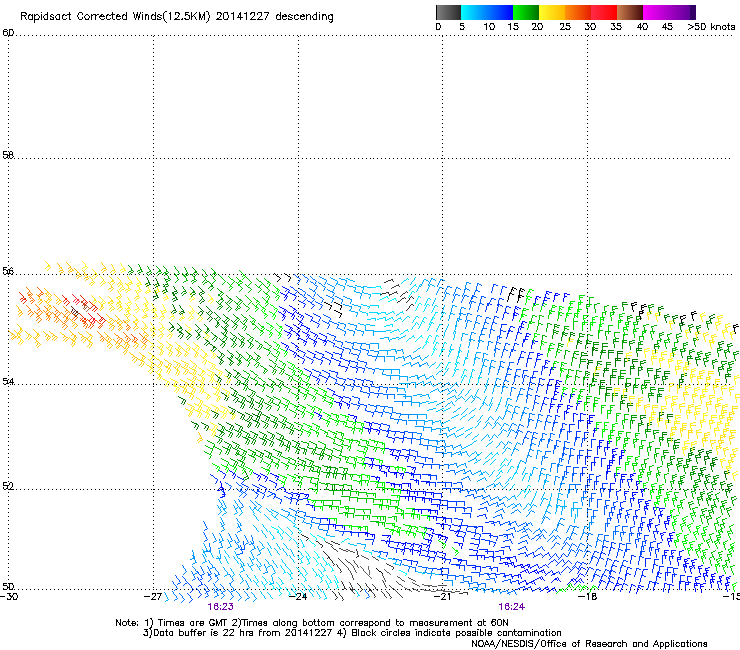
Task: Click the word 'descending' in the title
Action: click(304, 17)
